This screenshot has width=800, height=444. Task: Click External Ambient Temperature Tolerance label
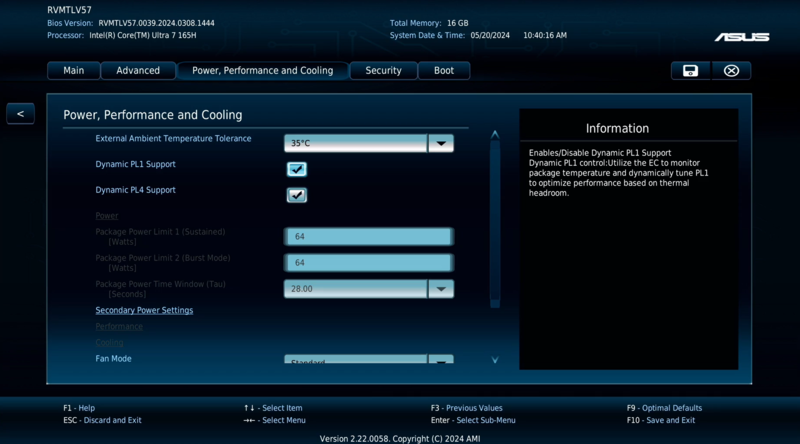coord(173,139)
